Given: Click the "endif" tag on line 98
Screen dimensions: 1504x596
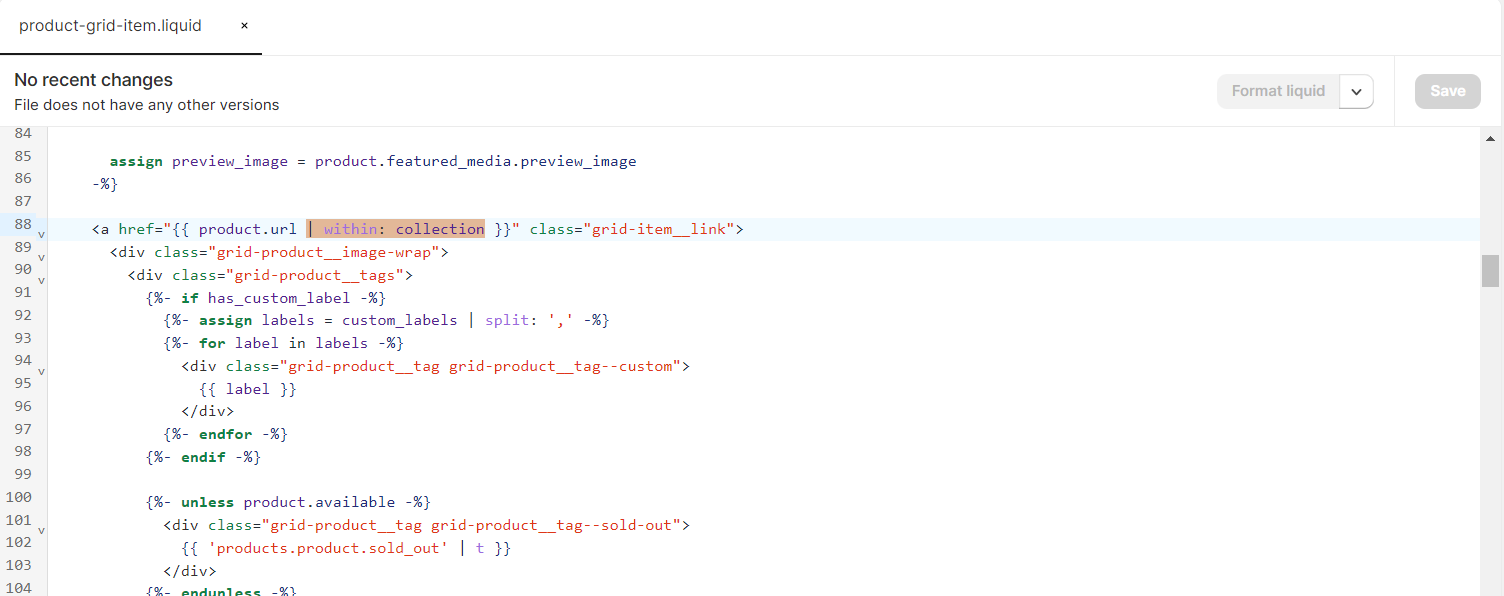Looking at the screenshot, I should coord(204,457).
